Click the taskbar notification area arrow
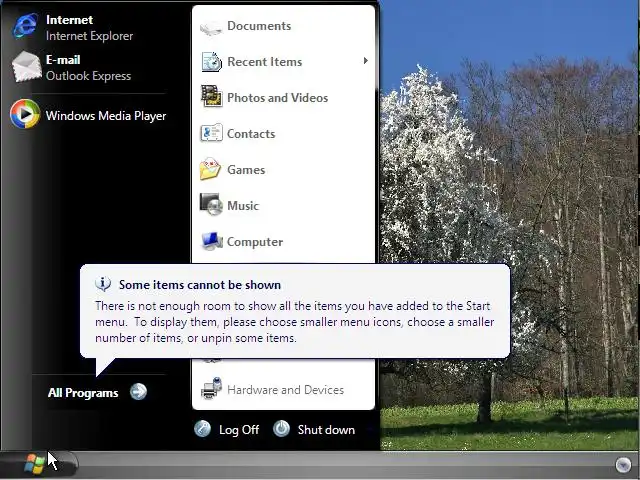Screen dimensions: 640x480 point(623,464)
